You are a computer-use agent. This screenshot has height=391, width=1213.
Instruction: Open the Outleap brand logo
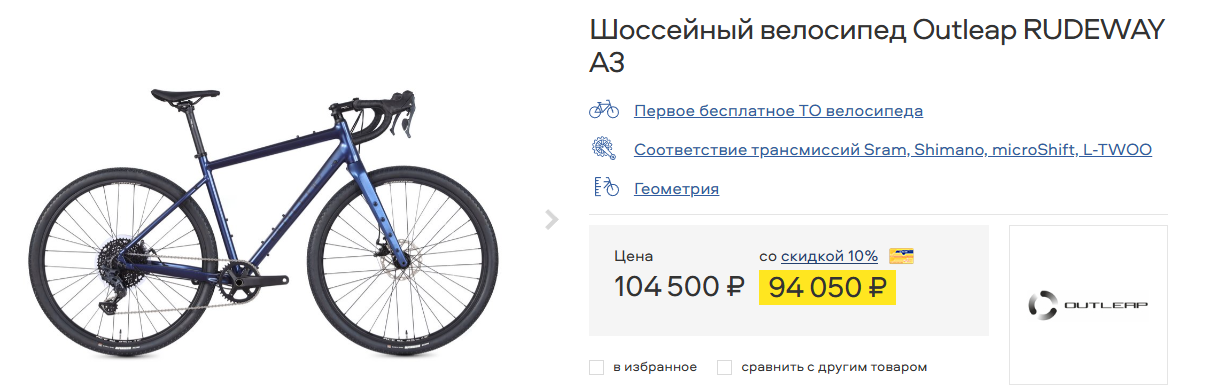(1088, 304)
